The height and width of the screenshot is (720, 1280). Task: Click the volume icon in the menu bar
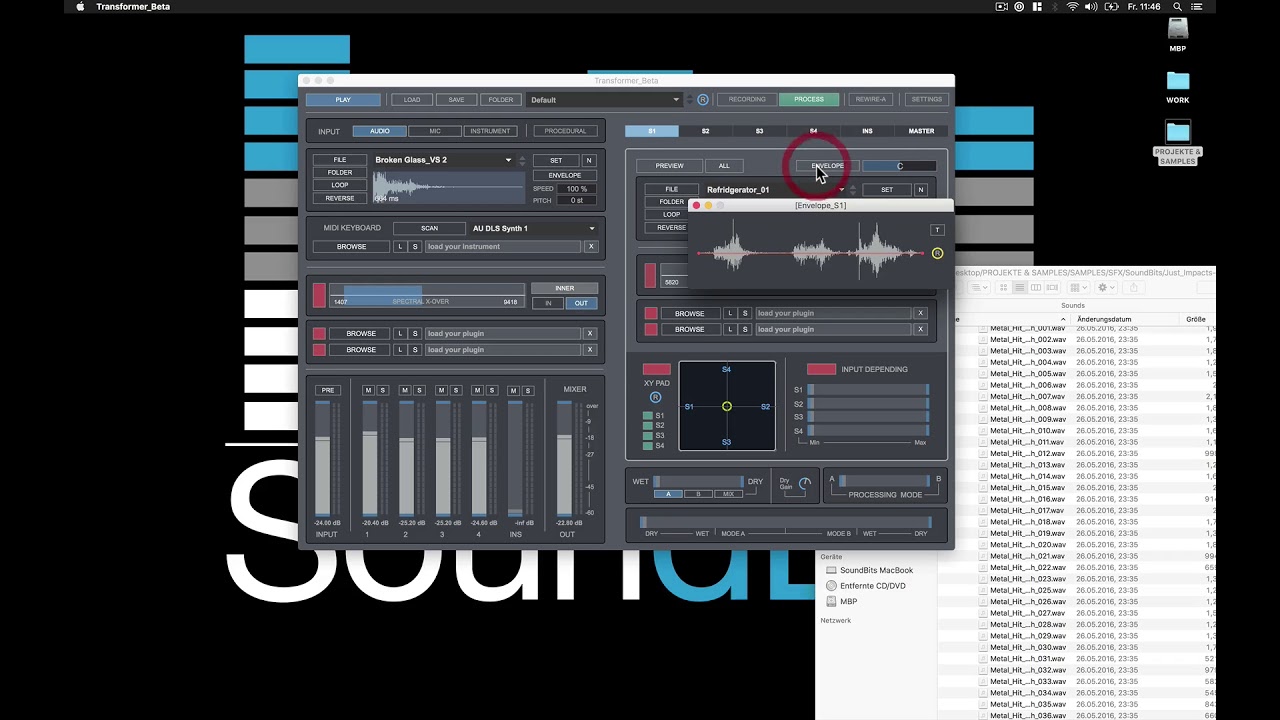1091,6
